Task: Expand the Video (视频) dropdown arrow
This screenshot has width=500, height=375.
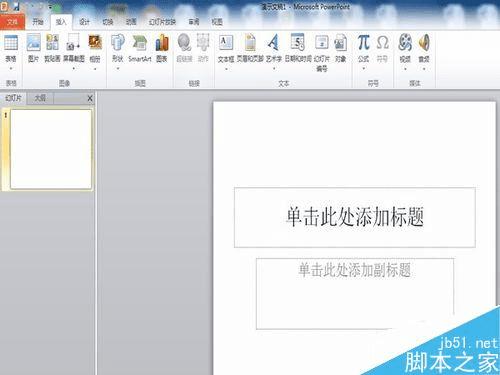Action: point(405,68)
